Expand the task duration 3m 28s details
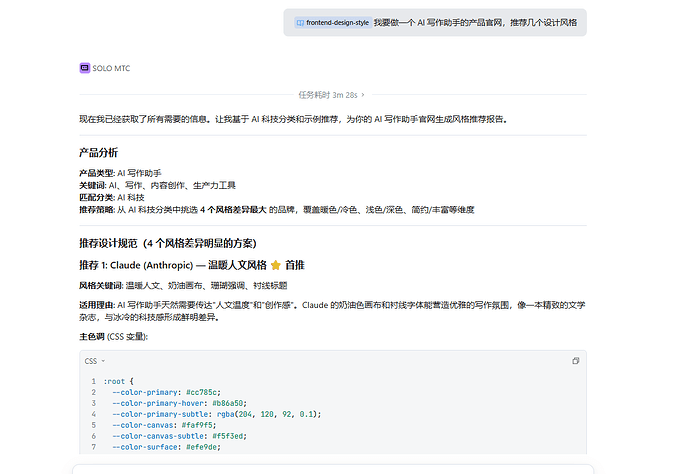Screen dimensions: 690x474 coord(331,95)
